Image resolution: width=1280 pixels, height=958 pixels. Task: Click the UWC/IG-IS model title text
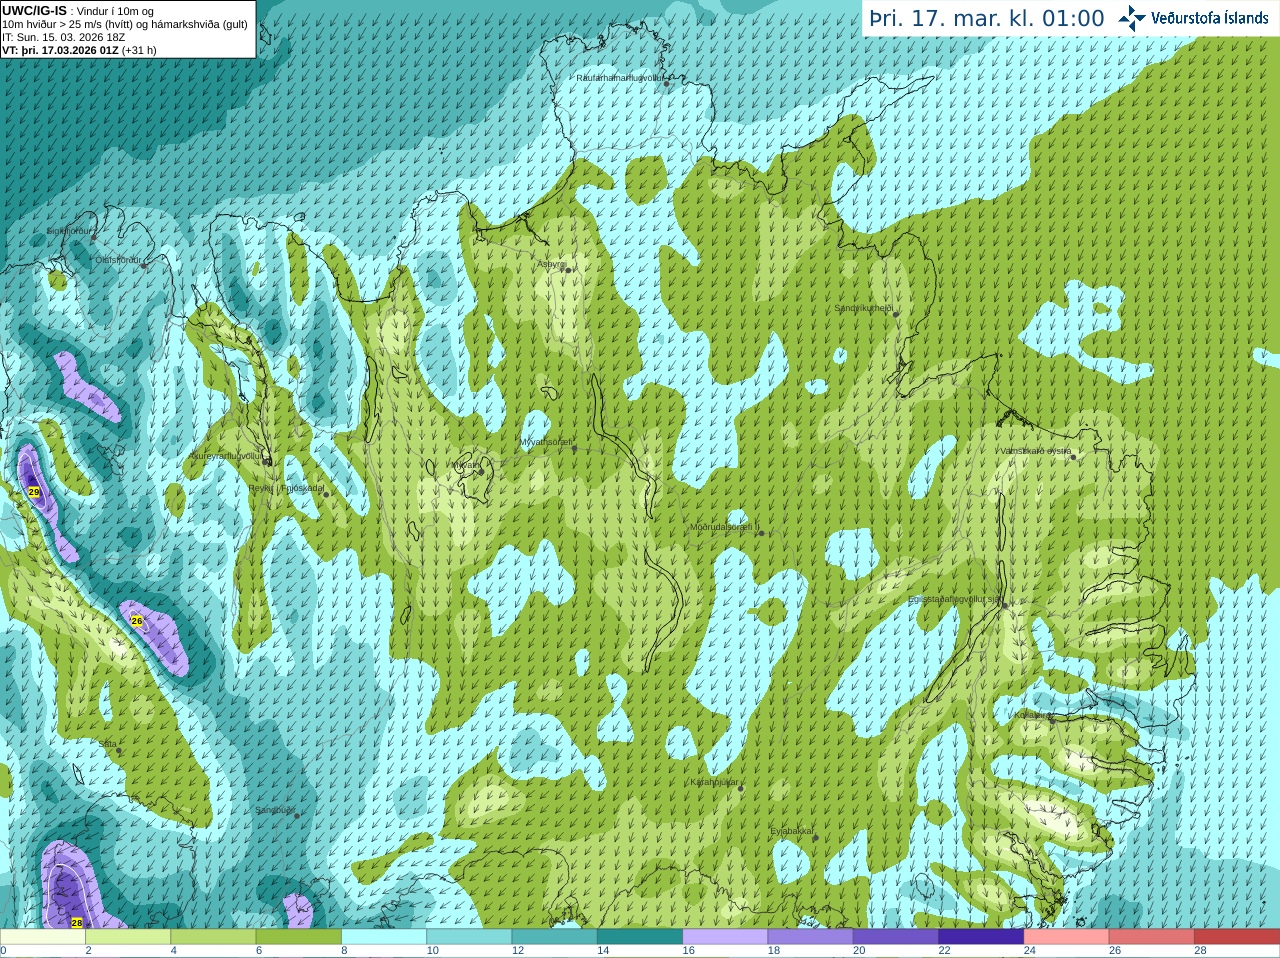[35, 11]
